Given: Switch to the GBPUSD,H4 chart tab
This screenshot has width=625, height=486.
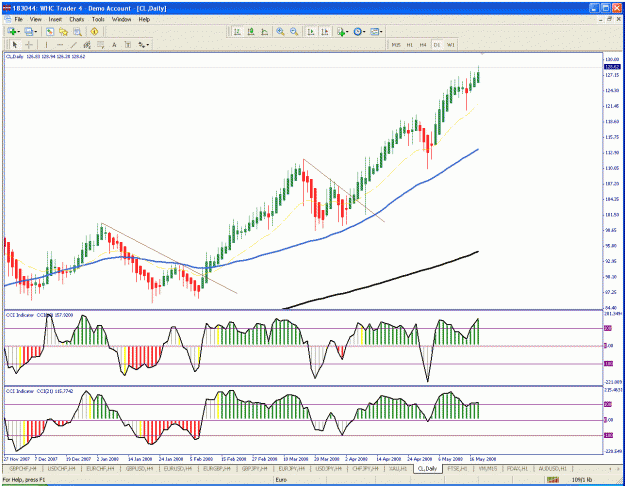Looking at the screenshot, I should coord(139,468).
